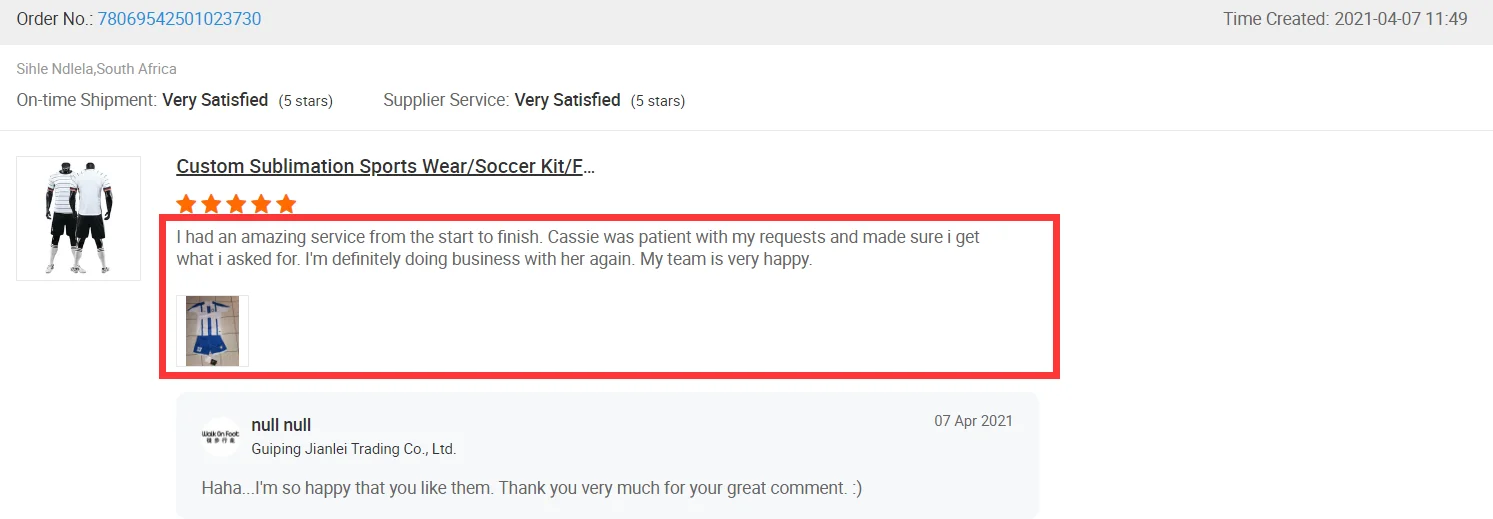Click the second orange rating star
The height and width of the screenshot is (519, 1493).
[x=211, y=204]
